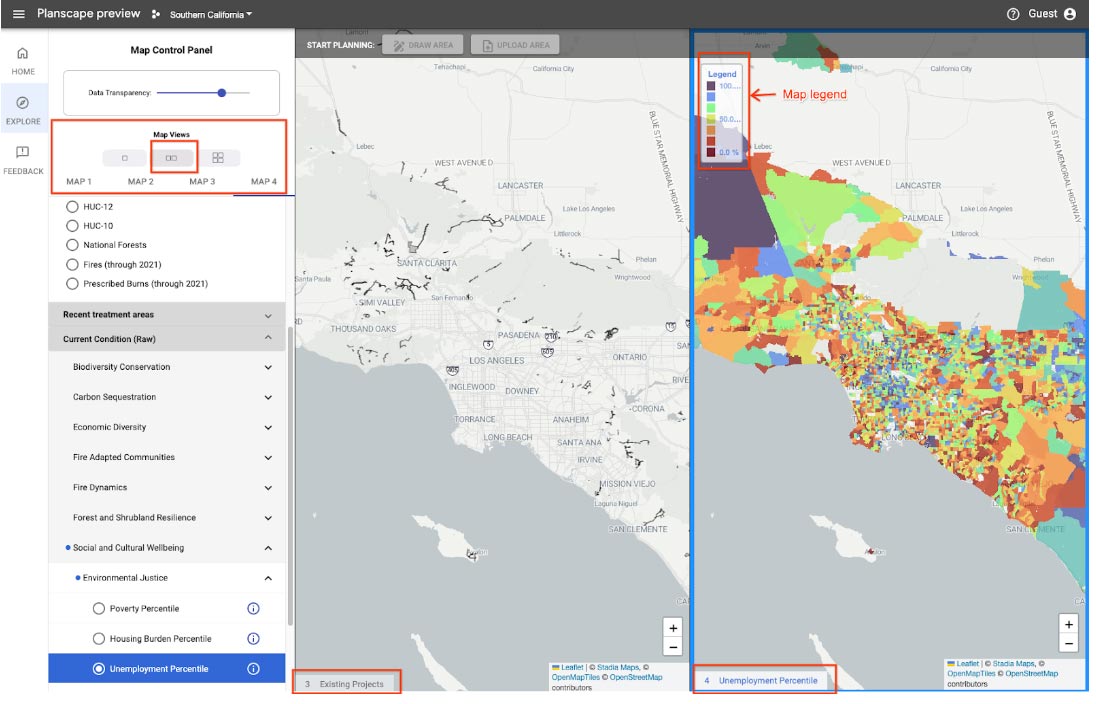Choose the Housing Burden Percentile layer
The height and width of the screenshot is (704, 1096).
coord(99,639)
